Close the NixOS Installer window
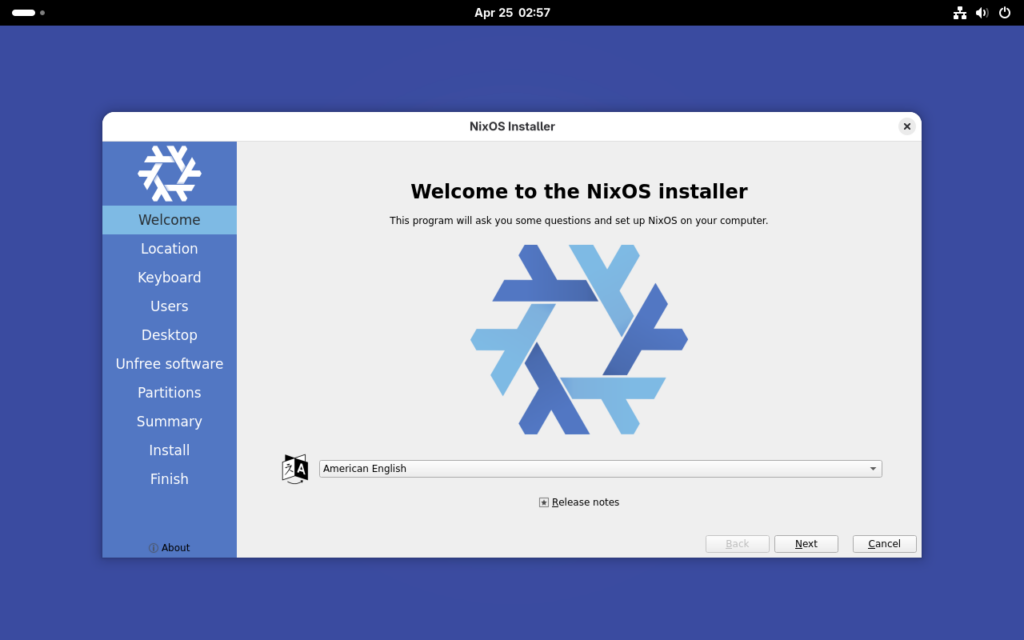 point(906,126)
